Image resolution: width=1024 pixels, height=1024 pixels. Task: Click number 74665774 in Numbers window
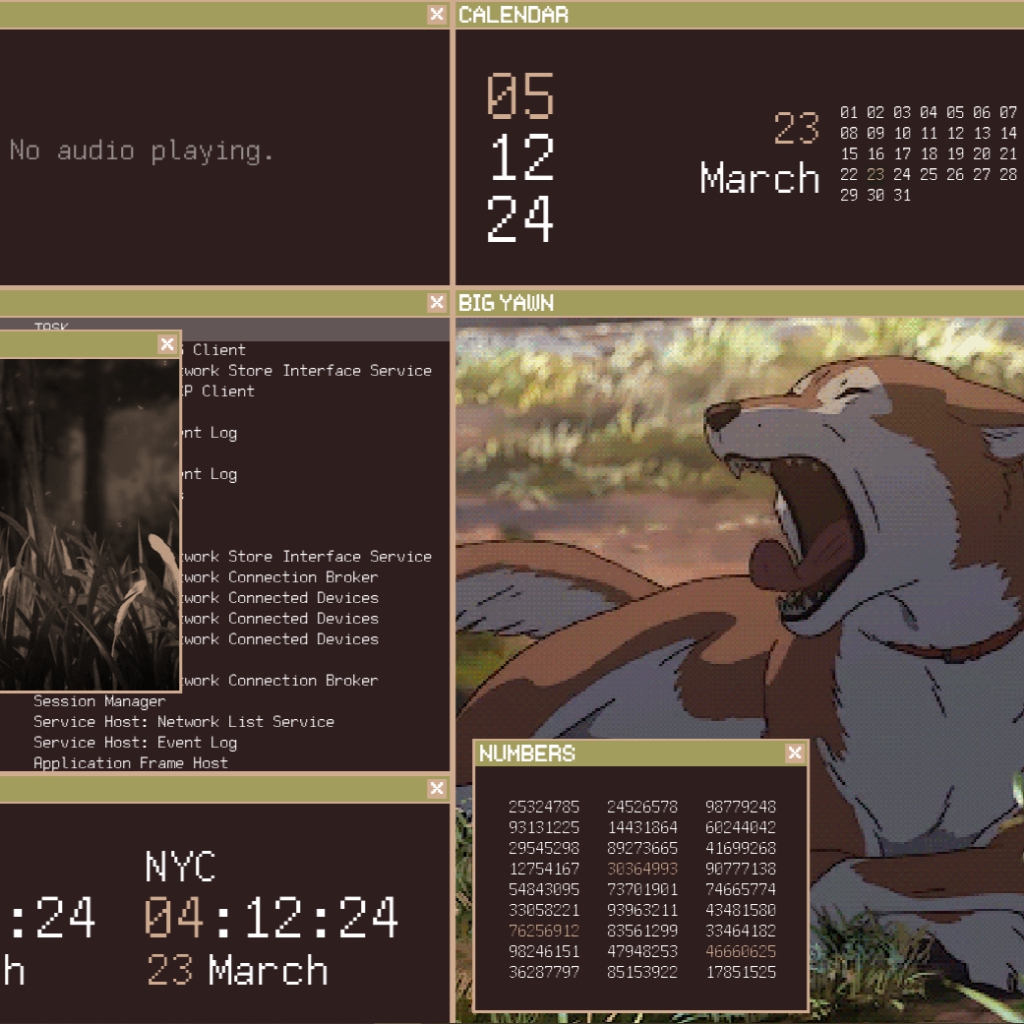(741, 889)
